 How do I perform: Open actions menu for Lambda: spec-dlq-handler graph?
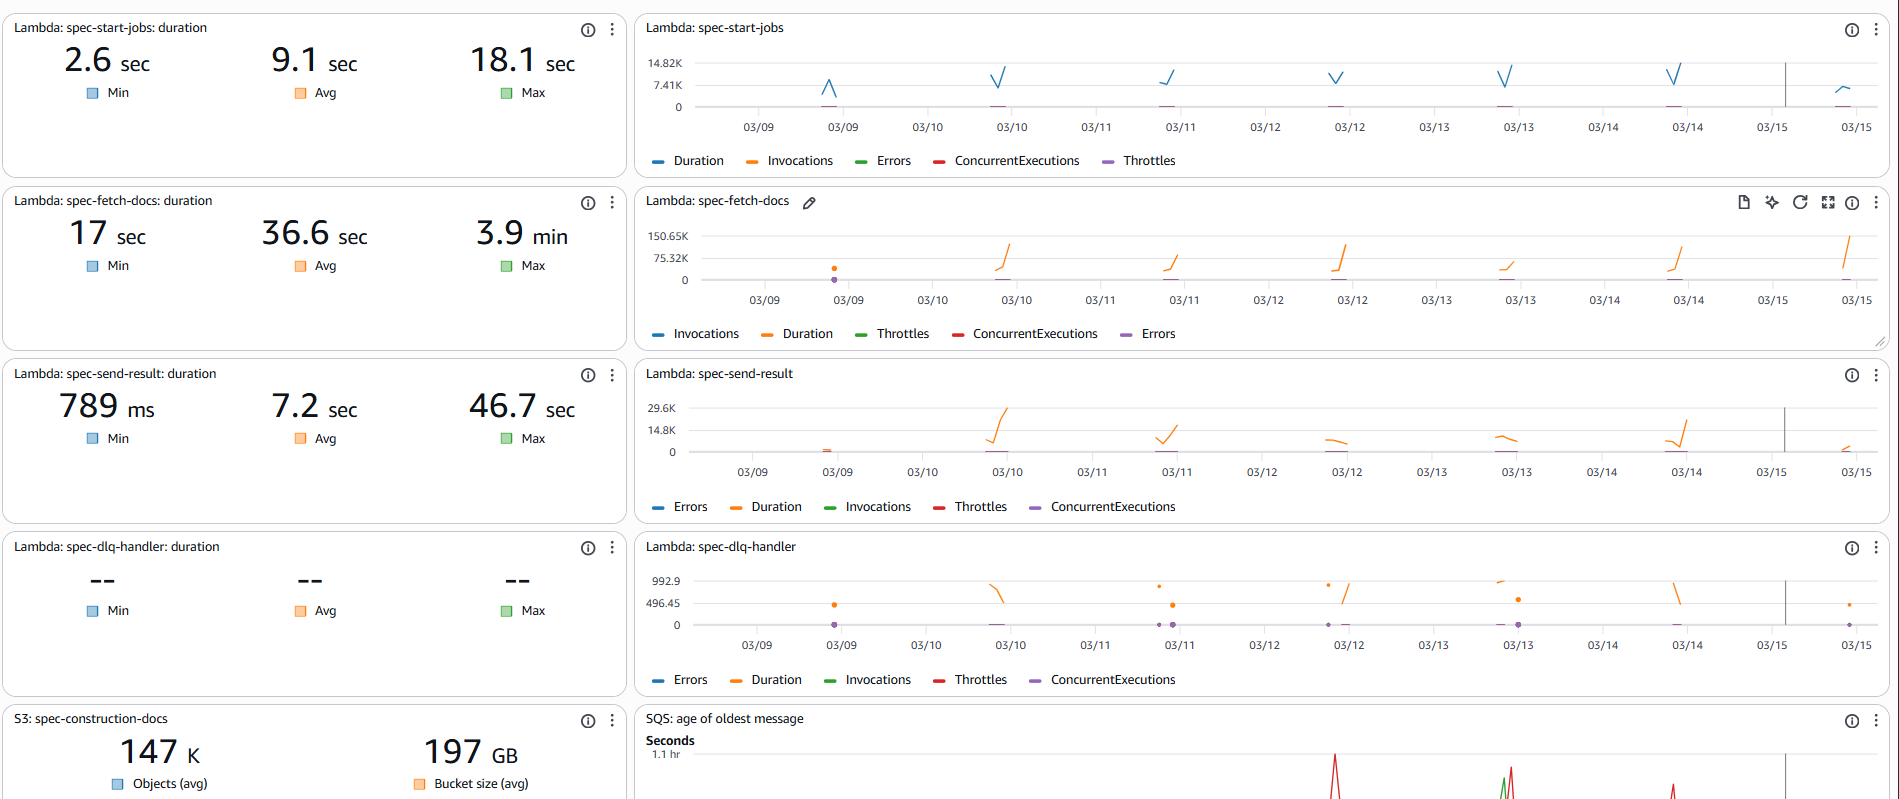1876,548
